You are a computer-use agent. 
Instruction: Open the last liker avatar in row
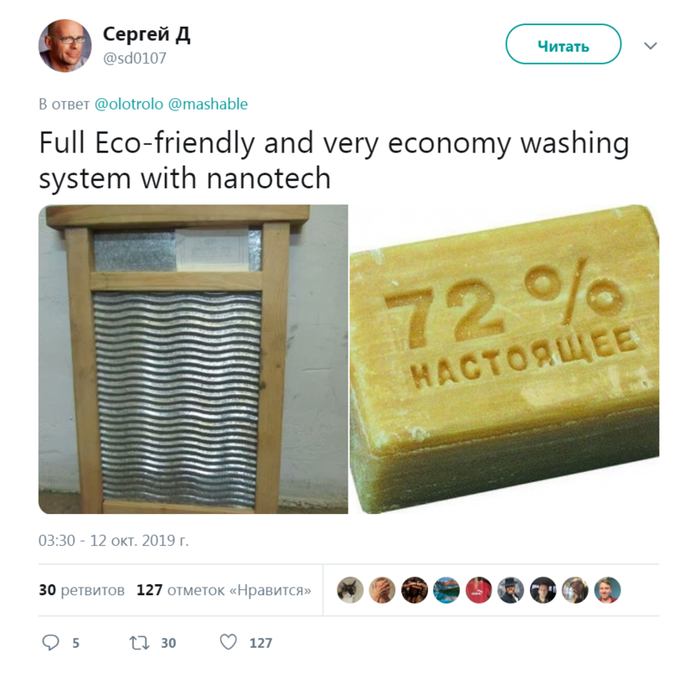[x=607, y=590]
